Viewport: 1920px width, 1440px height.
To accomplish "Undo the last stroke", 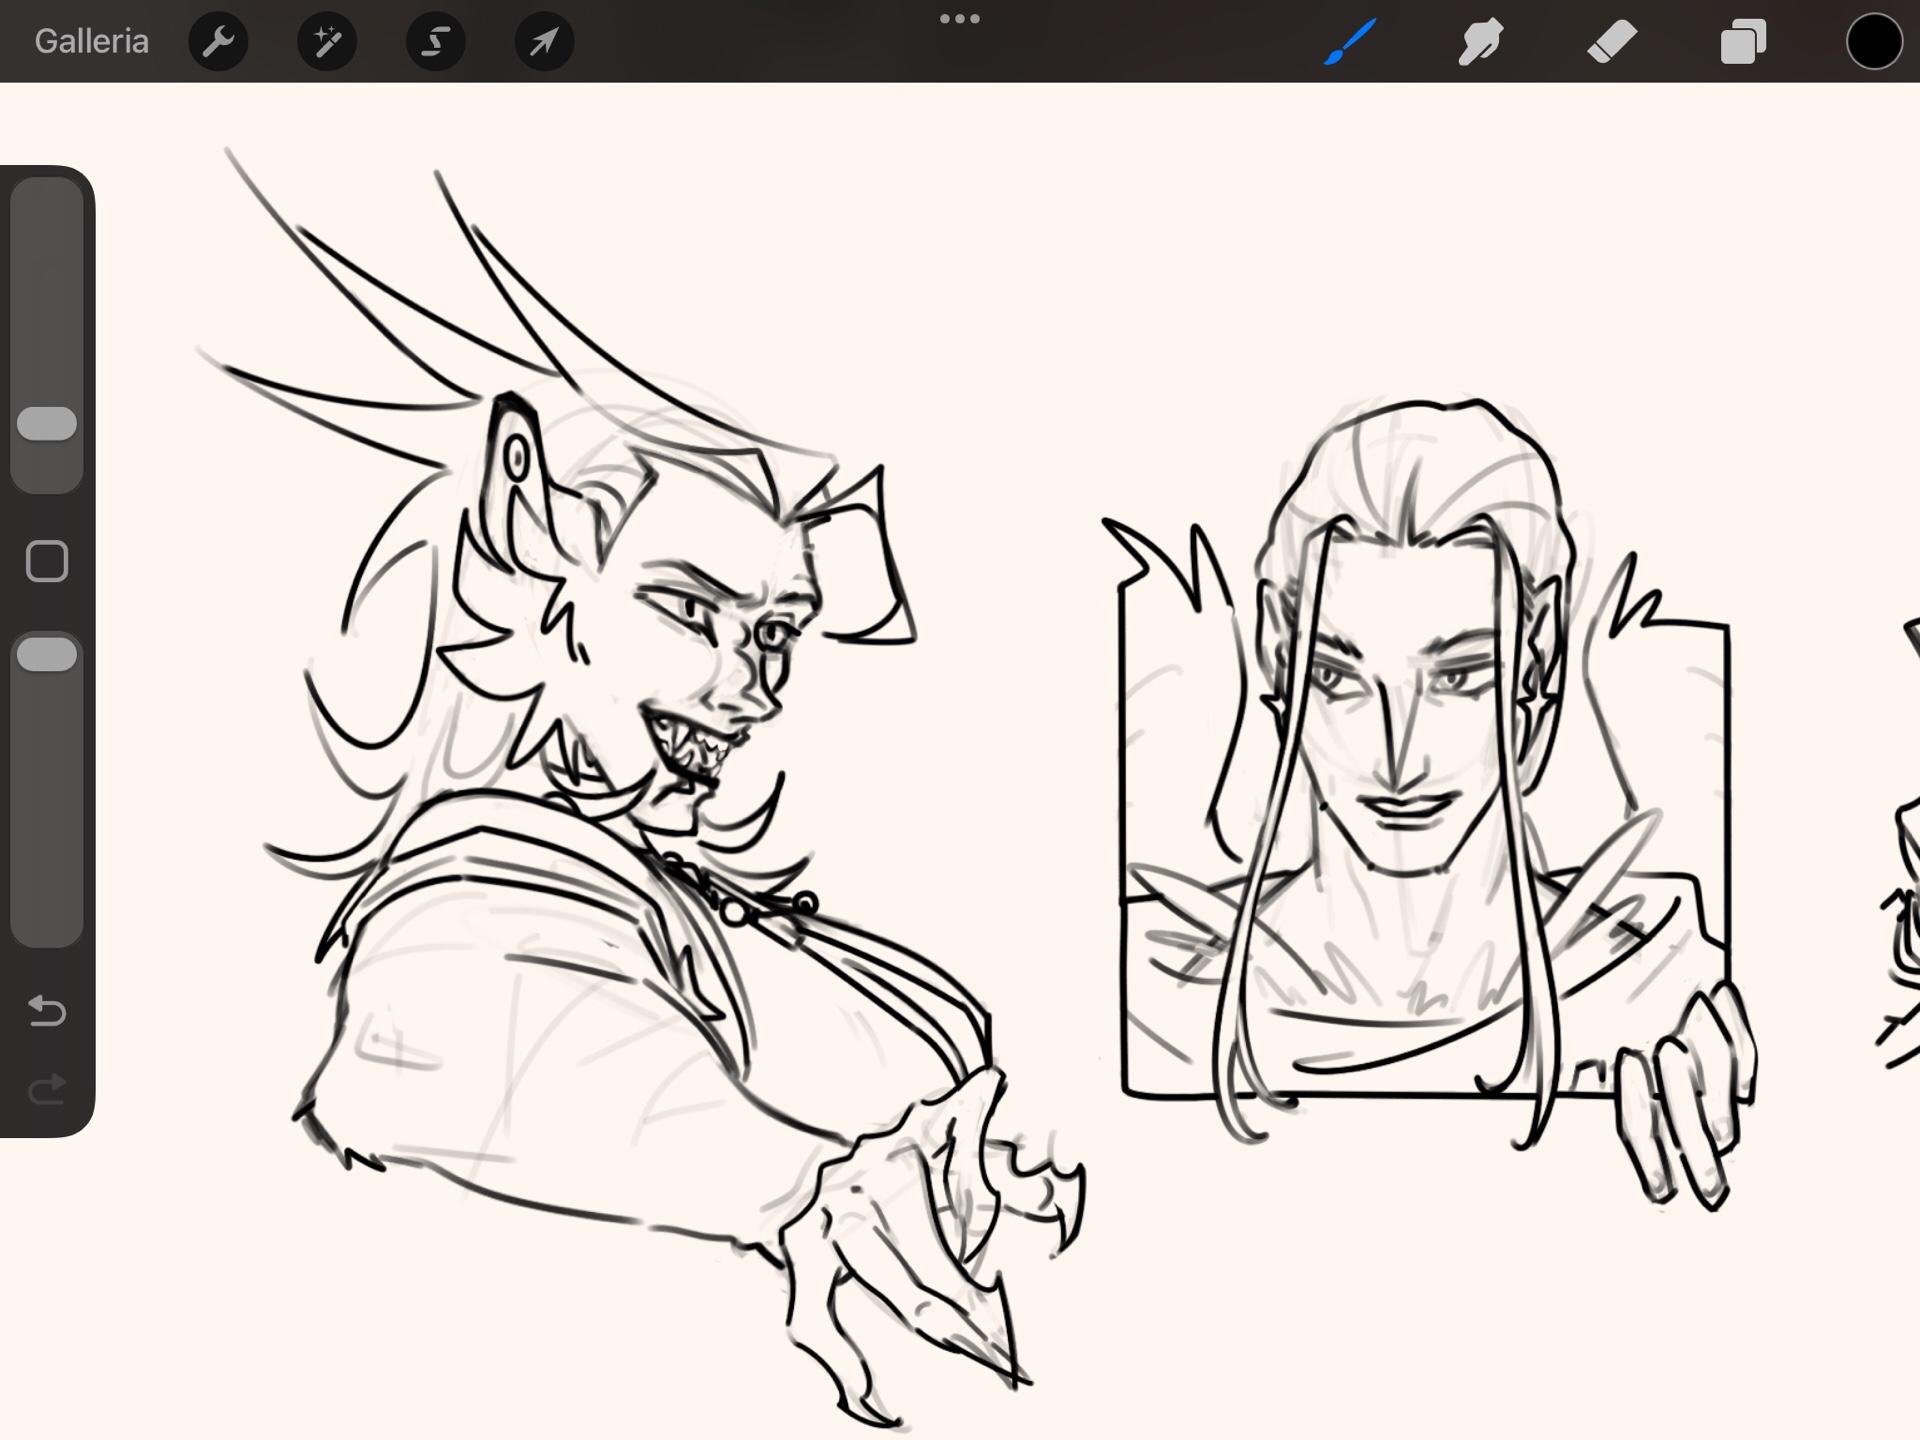I will pos(47,1011).
